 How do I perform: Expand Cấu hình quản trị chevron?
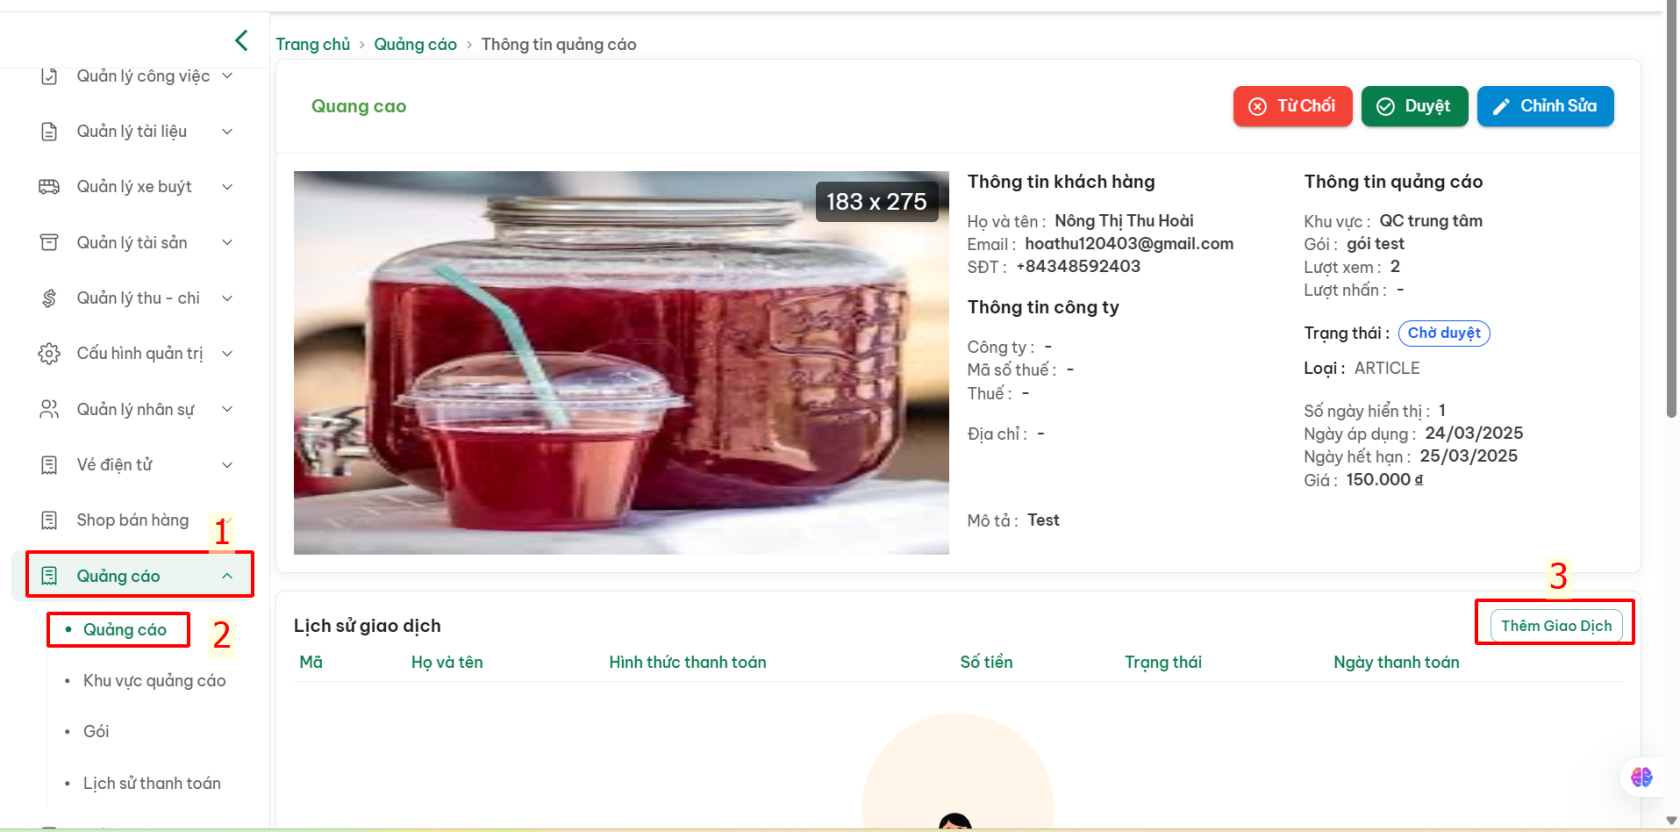pyautogui.click(x=227, y=354)
